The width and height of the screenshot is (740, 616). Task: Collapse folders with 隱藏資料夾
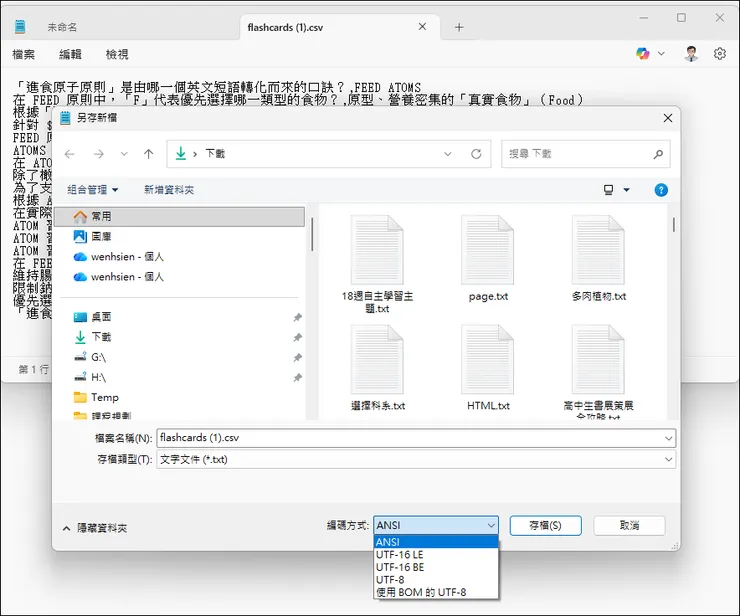[95, 528]
